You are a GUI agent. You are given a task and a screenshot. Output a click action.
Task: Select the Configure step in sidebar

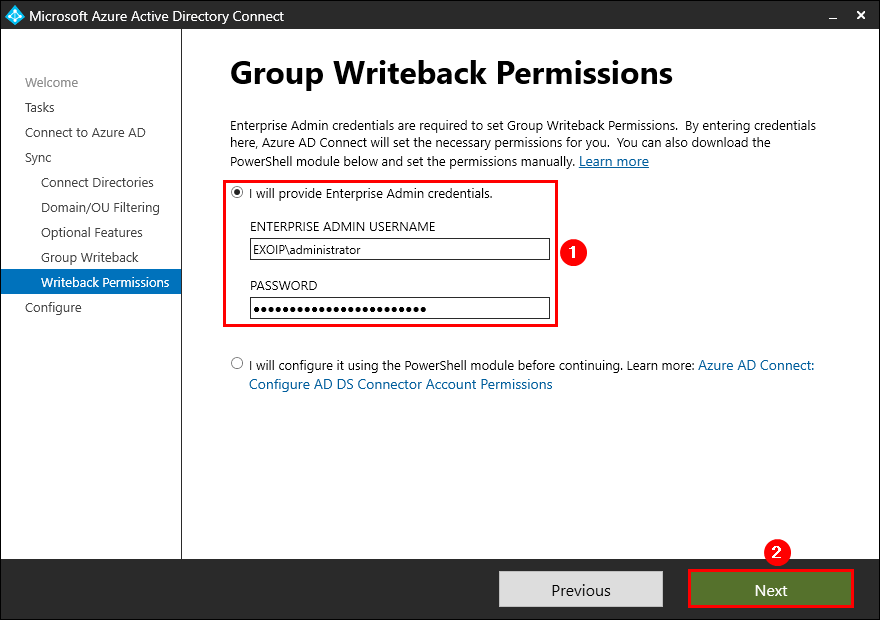pos(53,307)
